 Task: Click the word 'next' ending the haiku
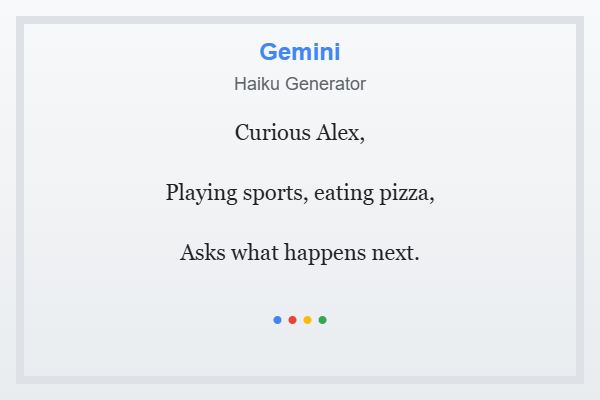[x=393, y=253]
